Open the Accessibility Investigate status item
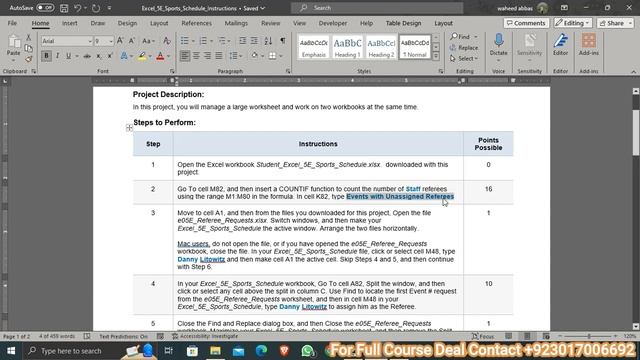The image size is (640, 360). click(x=204, y=336)
